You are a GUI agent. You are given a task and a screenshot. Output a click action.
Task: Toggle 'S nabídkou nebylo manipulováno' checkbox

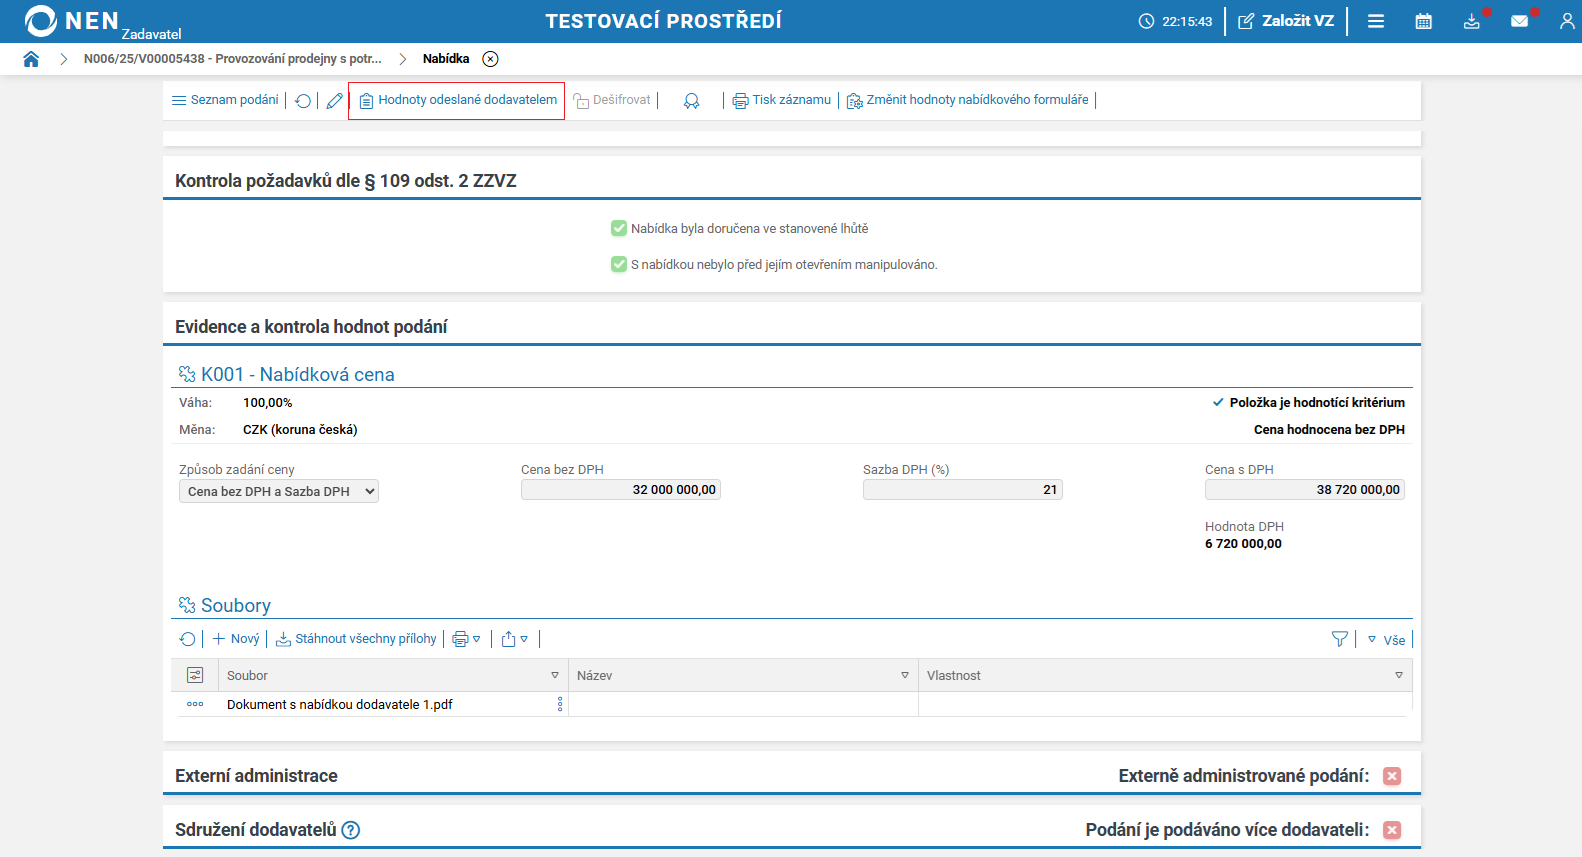point(619,265)
